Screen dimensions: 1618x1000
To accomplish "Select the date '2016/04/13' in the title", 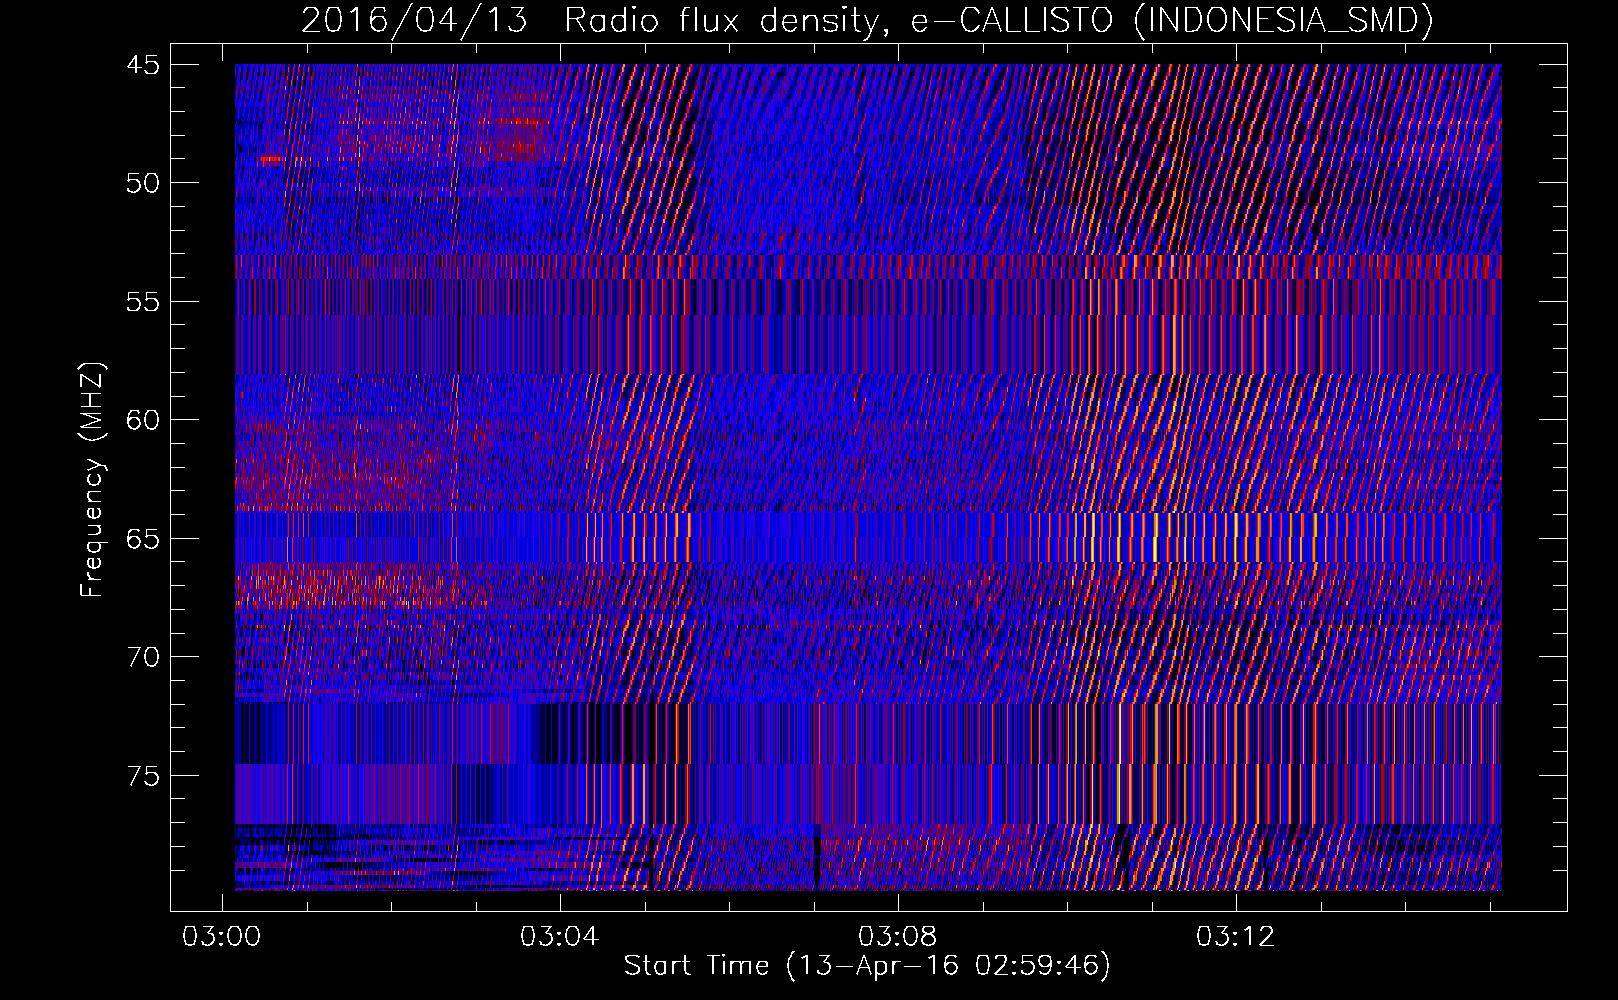I will coord(414,20).
